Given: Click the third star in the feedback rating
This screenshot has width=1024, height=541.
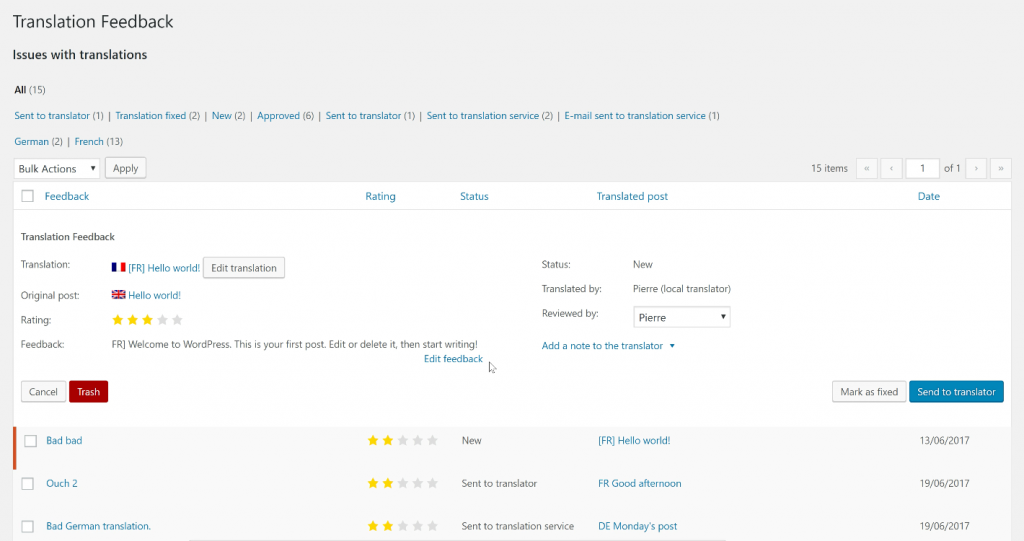Looking at the screenshot, I should (148, 320).
